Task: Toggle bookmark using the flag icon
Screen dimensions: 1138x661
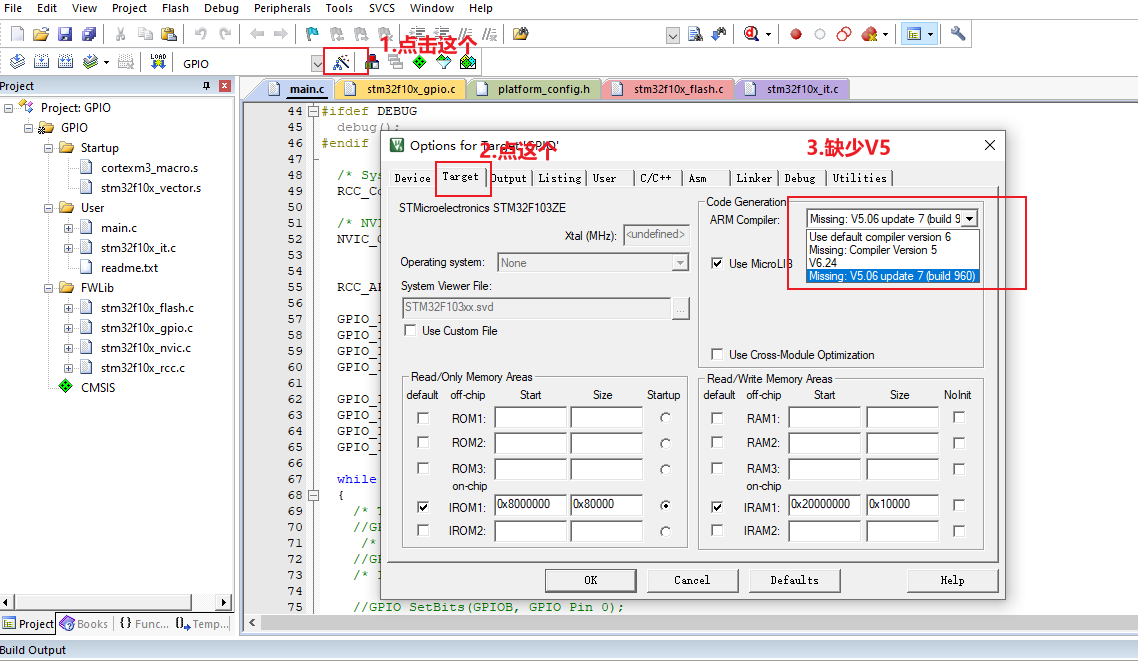Action: 312,34
